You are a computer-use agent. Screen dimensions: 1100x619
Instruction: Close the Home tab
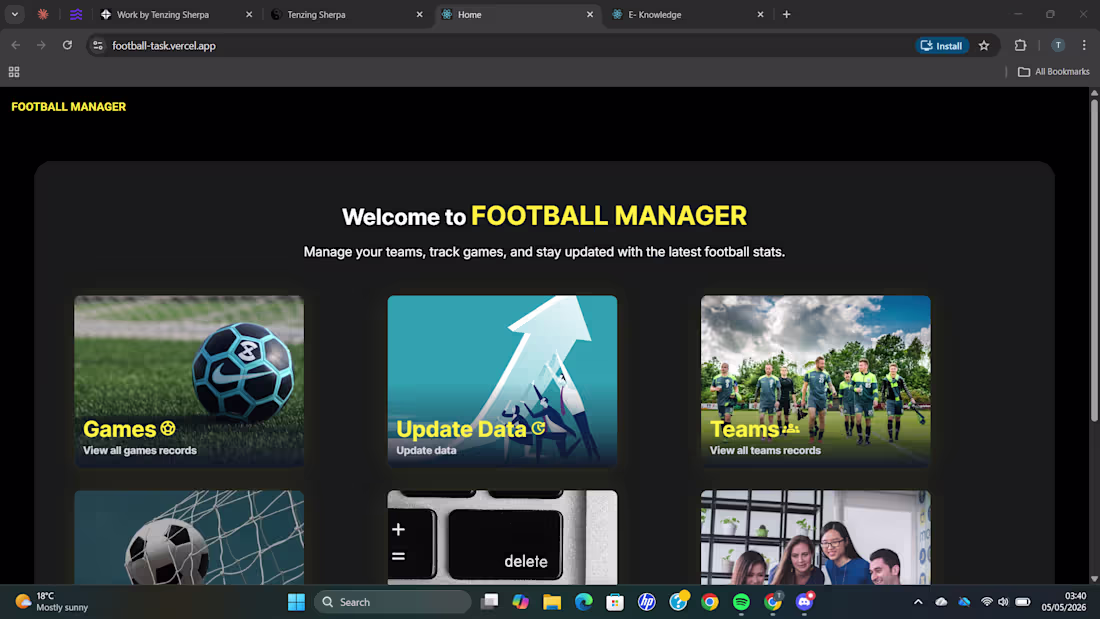(x=590, y=14)
